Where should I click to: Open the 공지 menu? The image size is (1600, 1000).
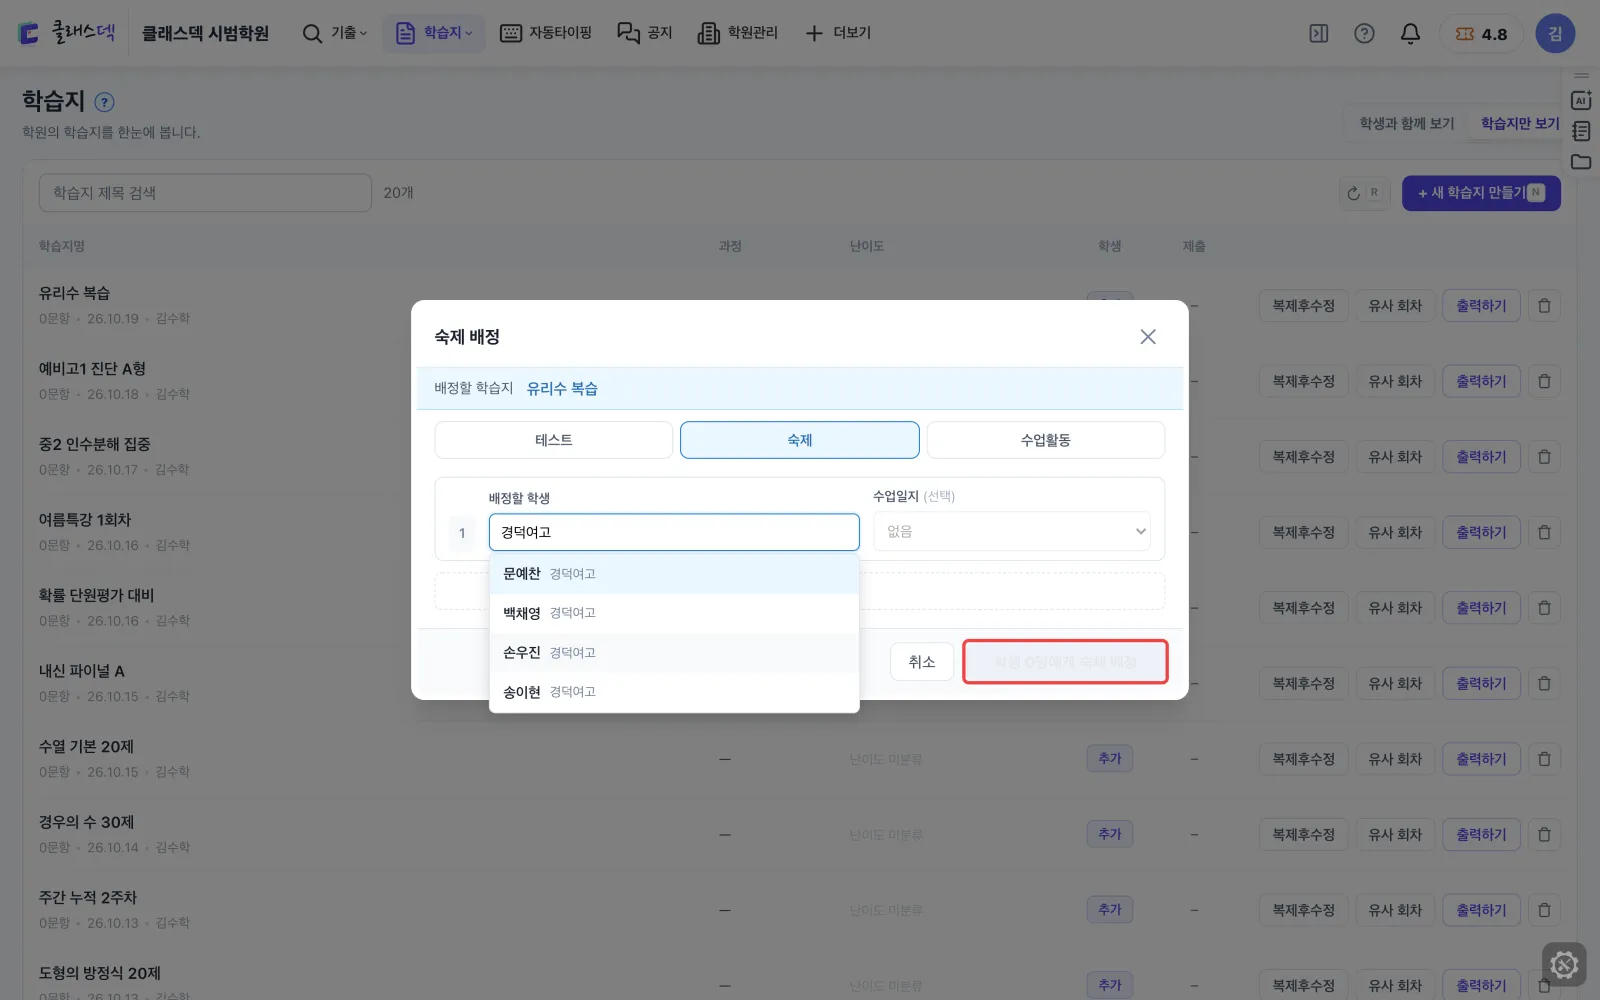point(645,33)
